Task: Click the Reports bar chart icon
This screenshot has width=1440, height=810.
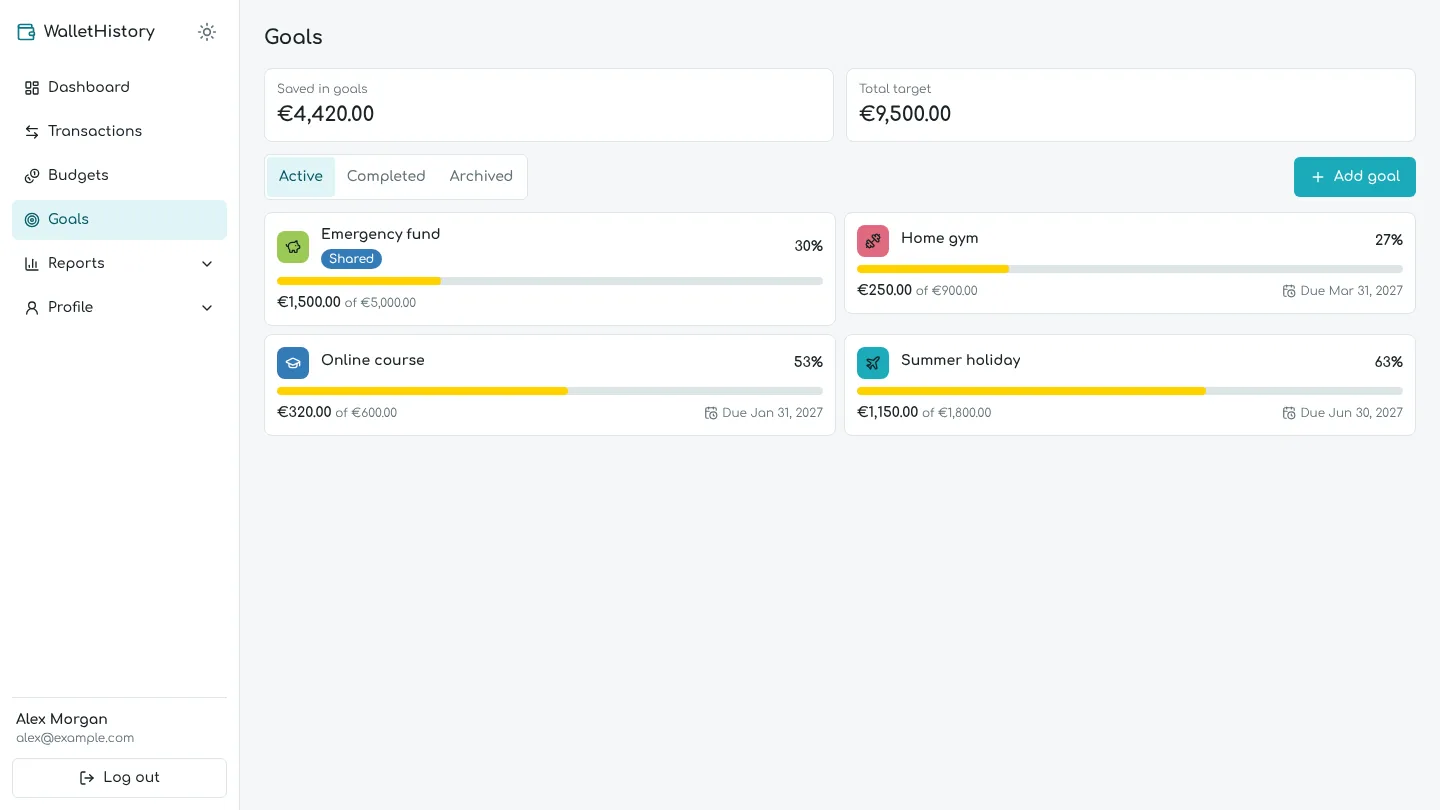Action: pos(32,264)
